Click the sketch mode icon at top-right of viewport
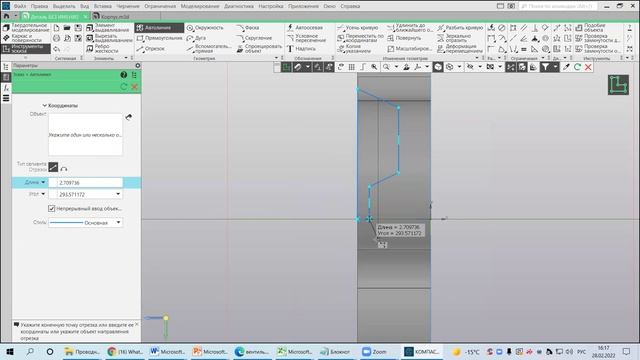This screenshot has height=360, width=640. click(x=618, y=85)
